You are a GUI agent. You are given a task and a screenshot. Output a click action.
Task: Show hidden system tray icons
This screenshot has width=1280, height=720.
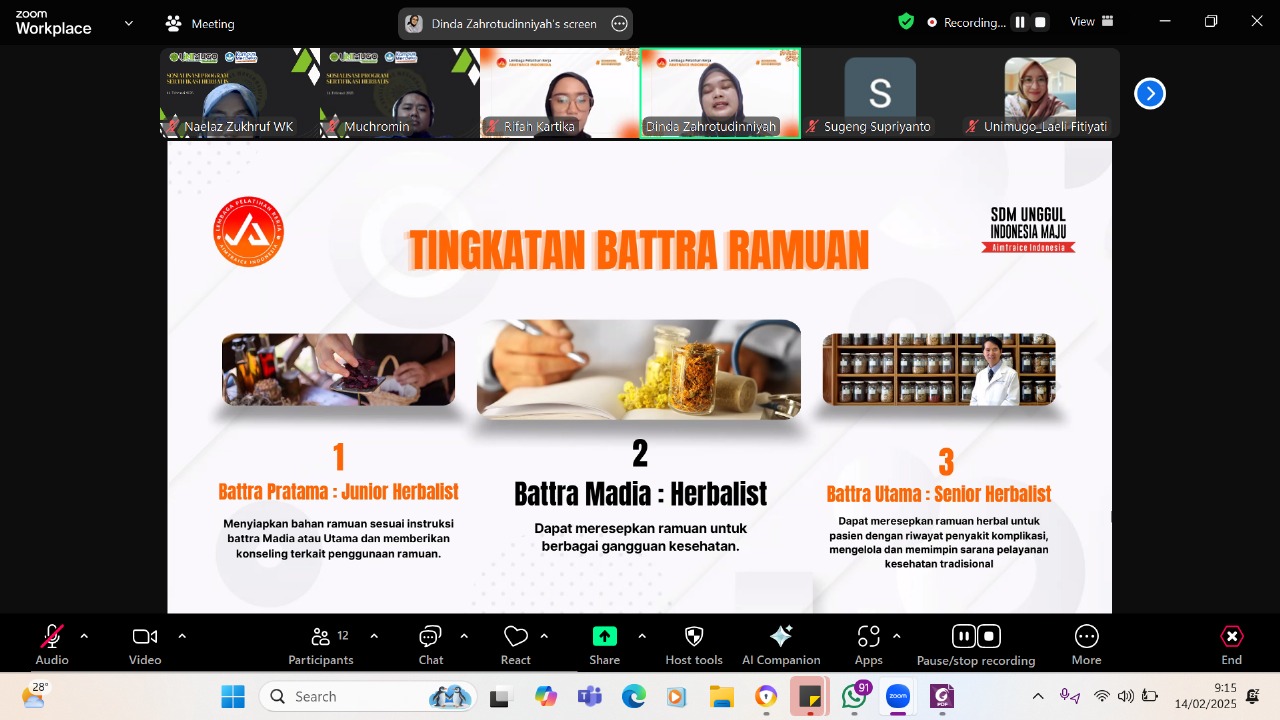(1038, 696)
